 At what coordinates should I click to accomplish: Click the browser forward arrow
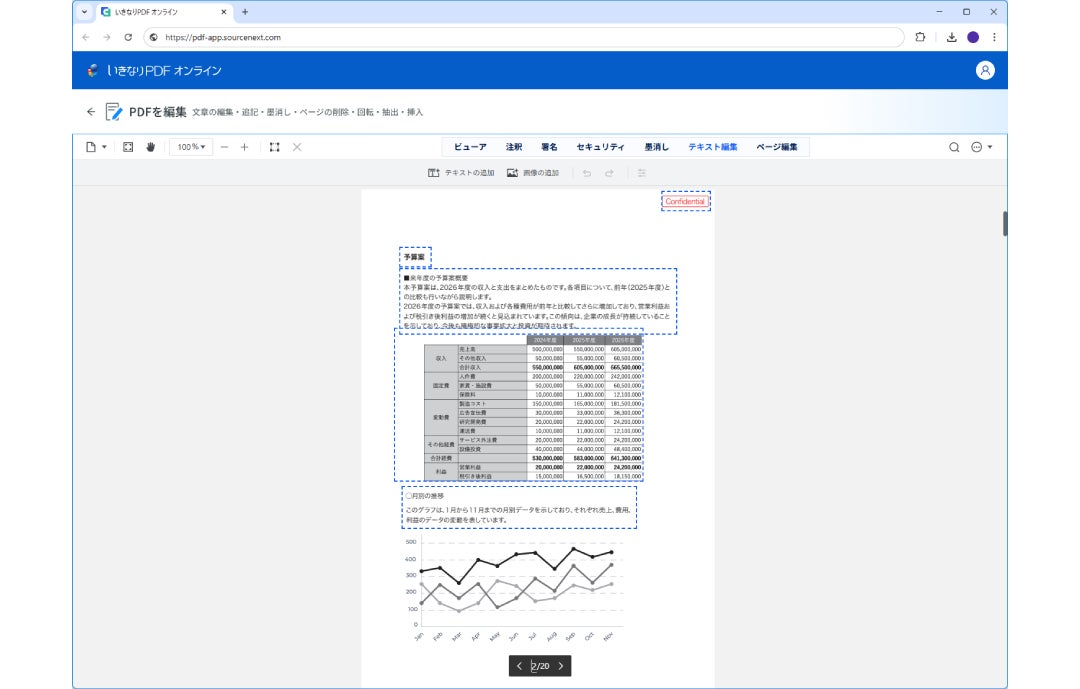point(107,37)
